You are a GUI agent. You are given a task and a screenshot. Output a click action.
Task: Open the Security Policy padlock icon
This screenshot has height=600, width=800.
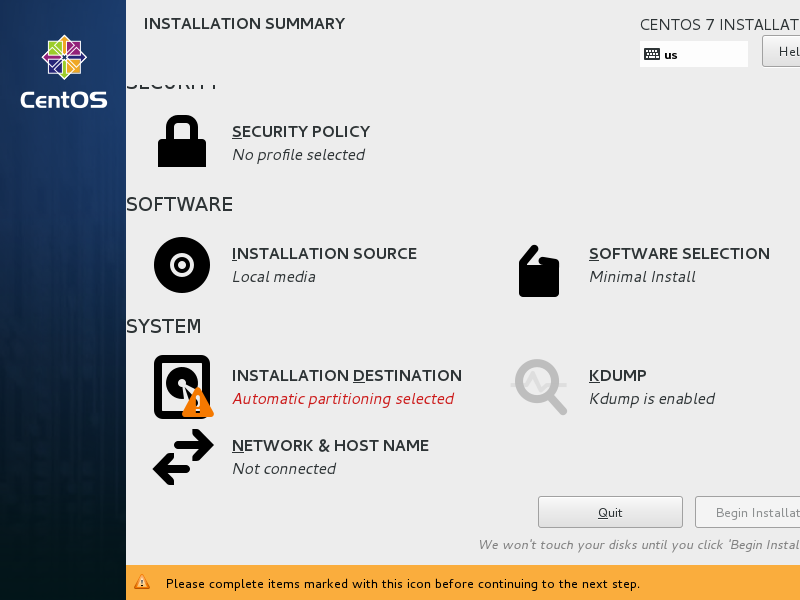click(x=182, y=141)
